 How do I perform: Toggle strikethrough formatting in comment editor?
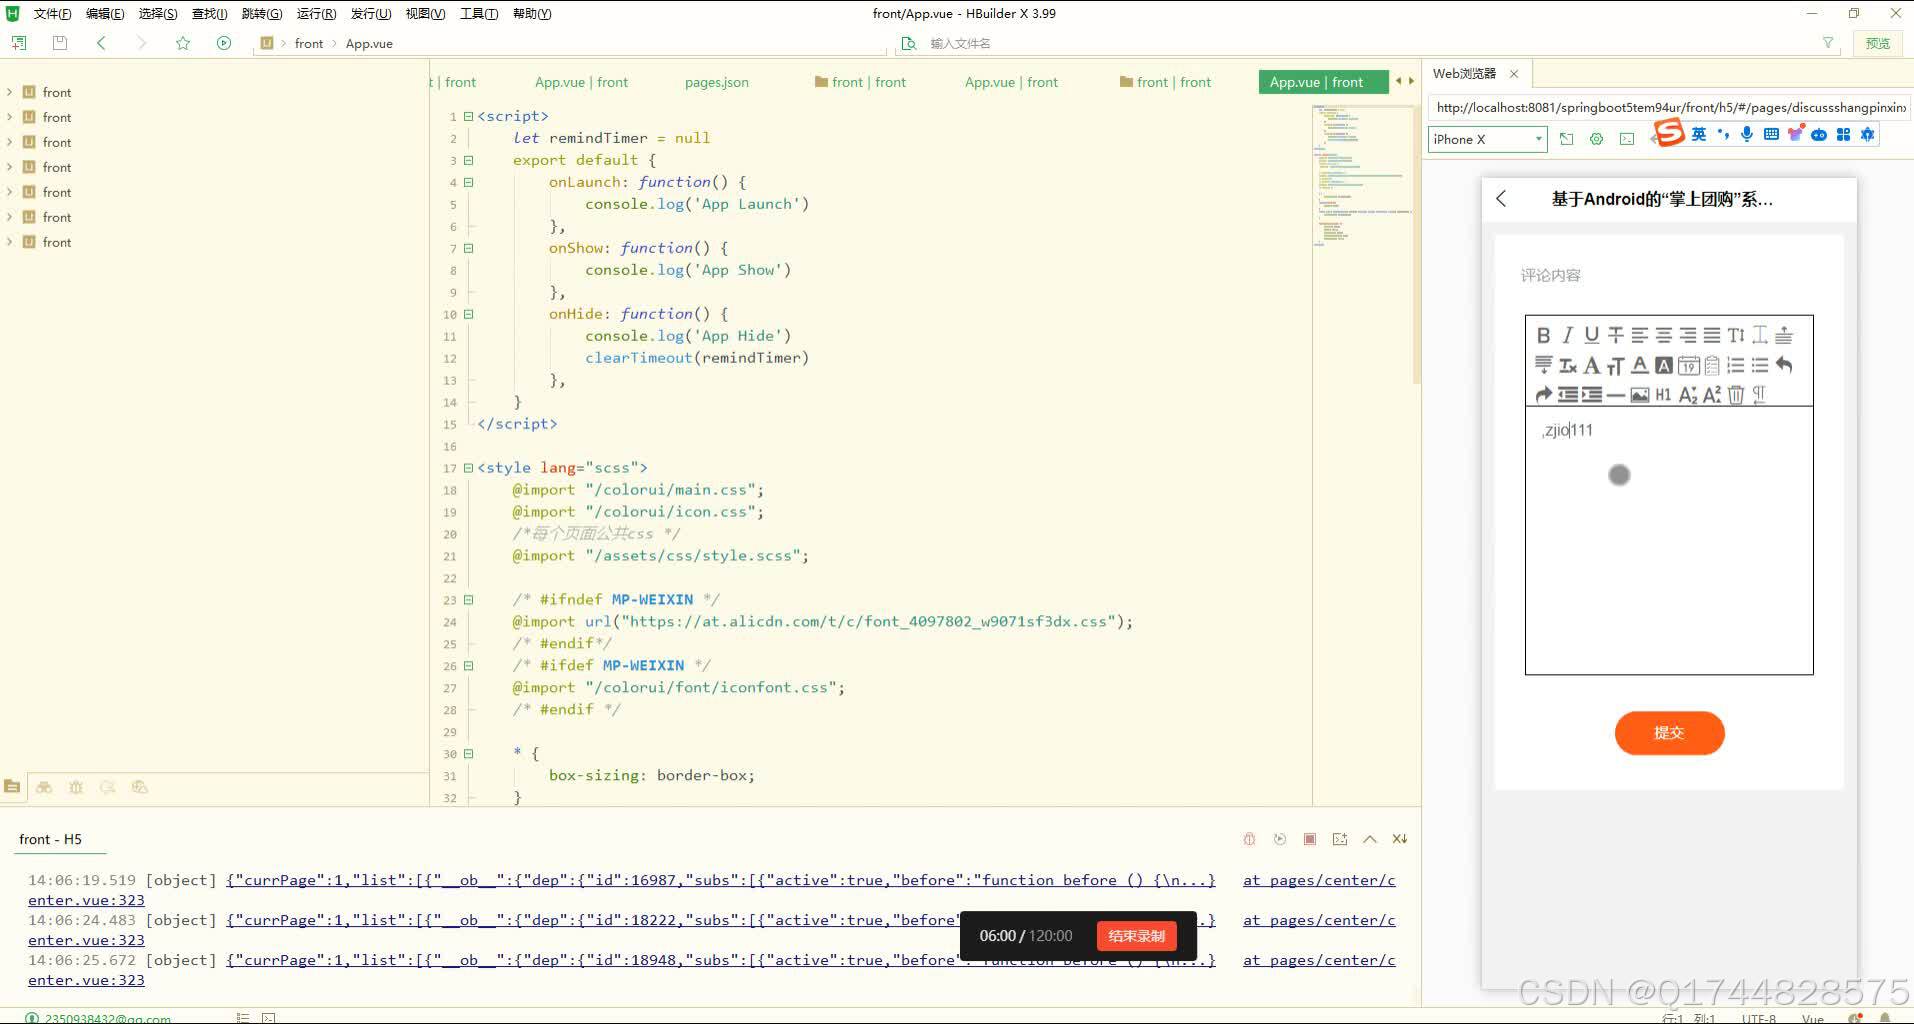point(1616,336)
